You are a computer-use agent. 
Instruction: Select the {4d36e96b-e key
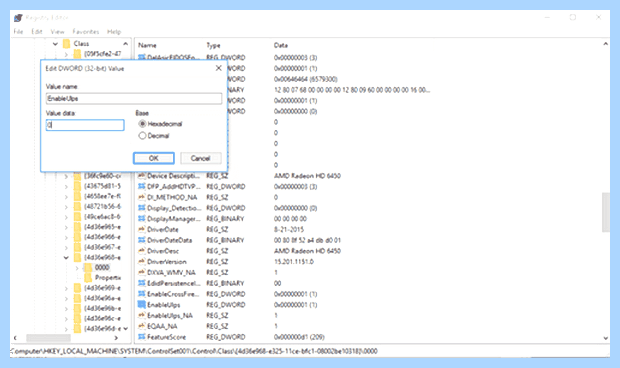103,308
